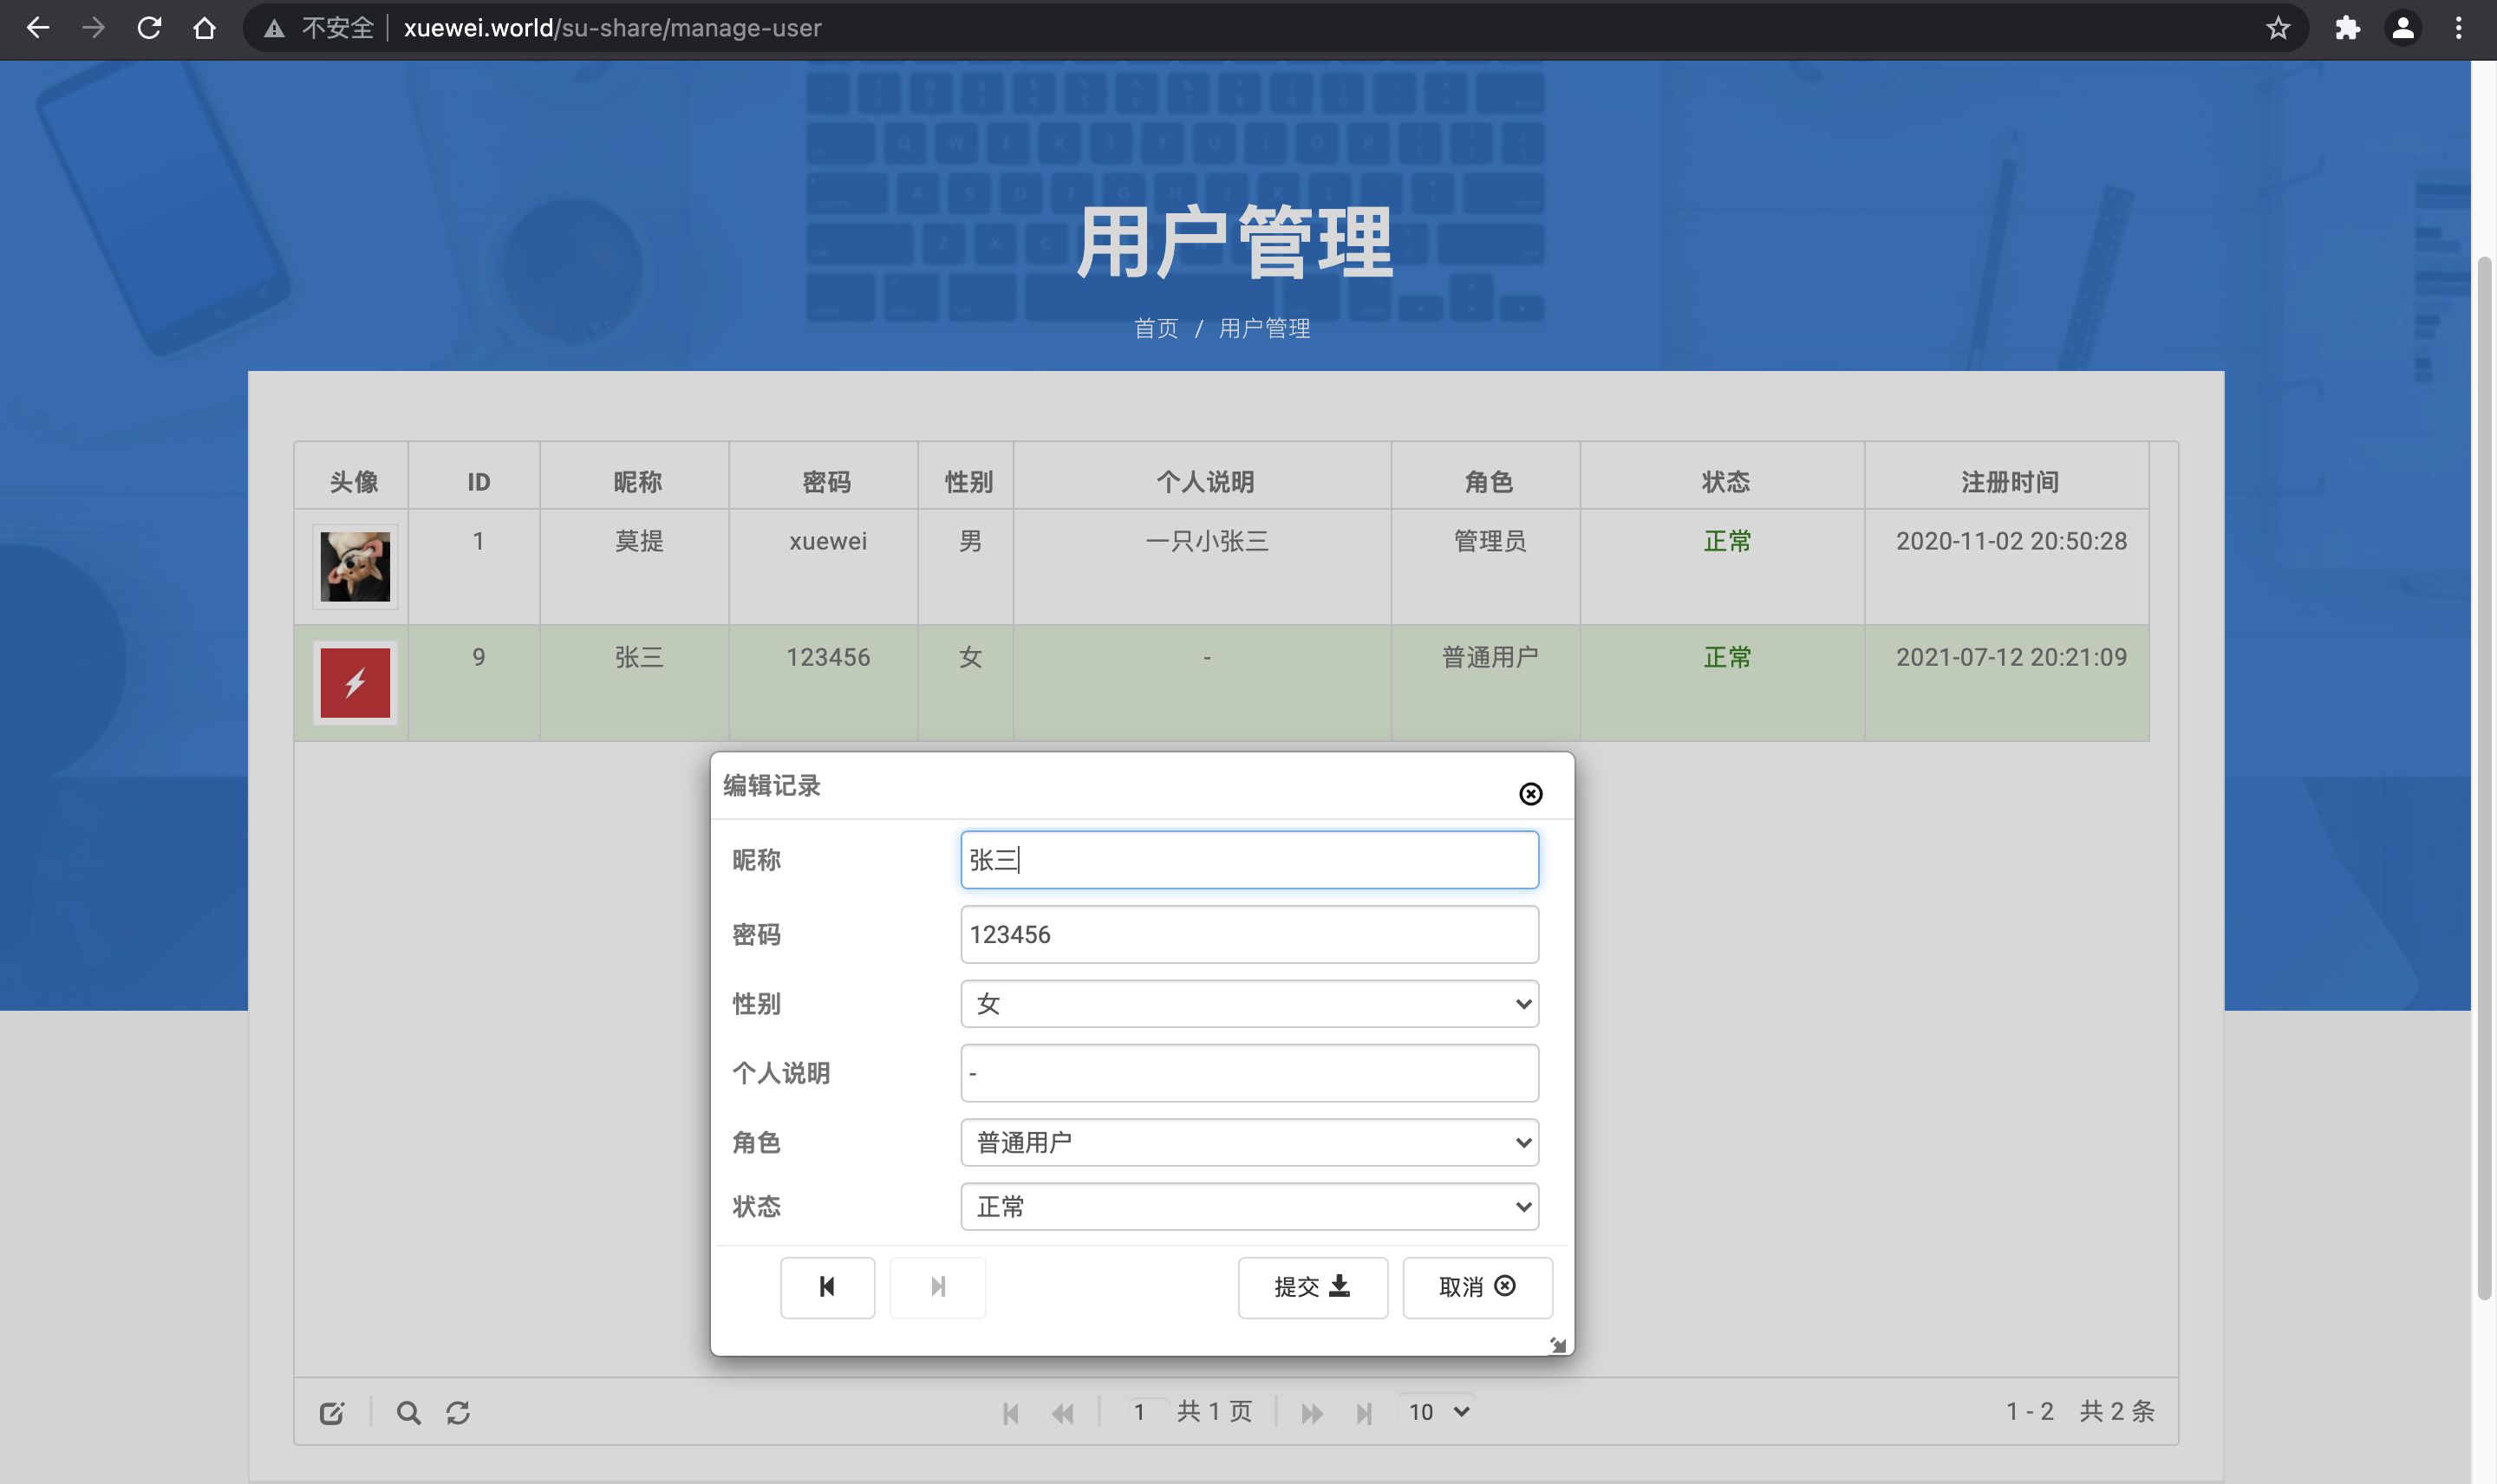
Task: Expand the 状态 dropdown showing 正常
Action: 1249,1206
